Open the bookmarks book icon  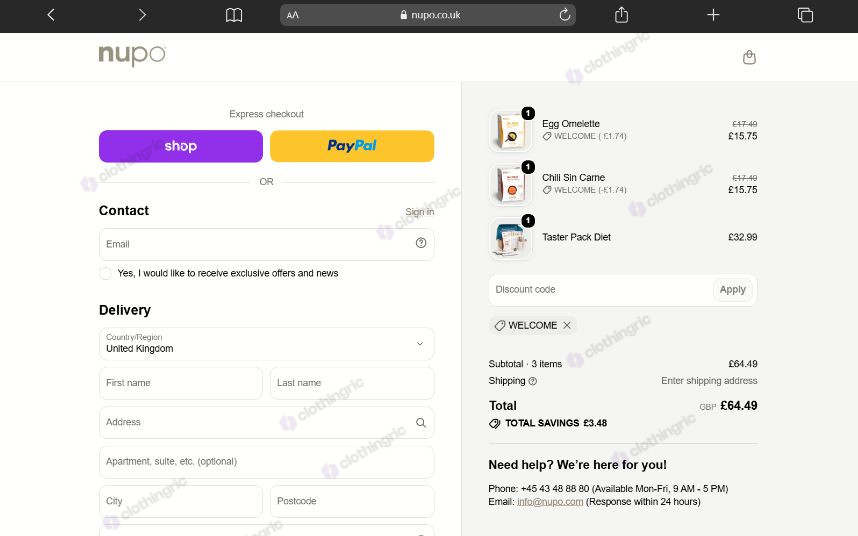(x=234, y=15)
